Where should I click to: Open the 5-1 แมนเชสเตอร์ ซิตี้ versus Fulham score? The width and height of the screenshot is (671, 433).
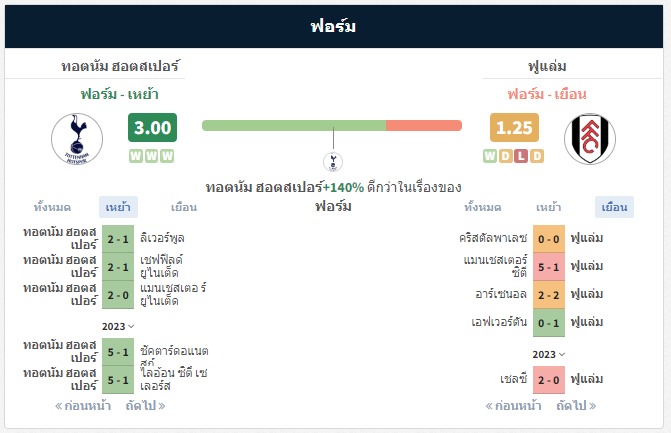pos(549,267)
